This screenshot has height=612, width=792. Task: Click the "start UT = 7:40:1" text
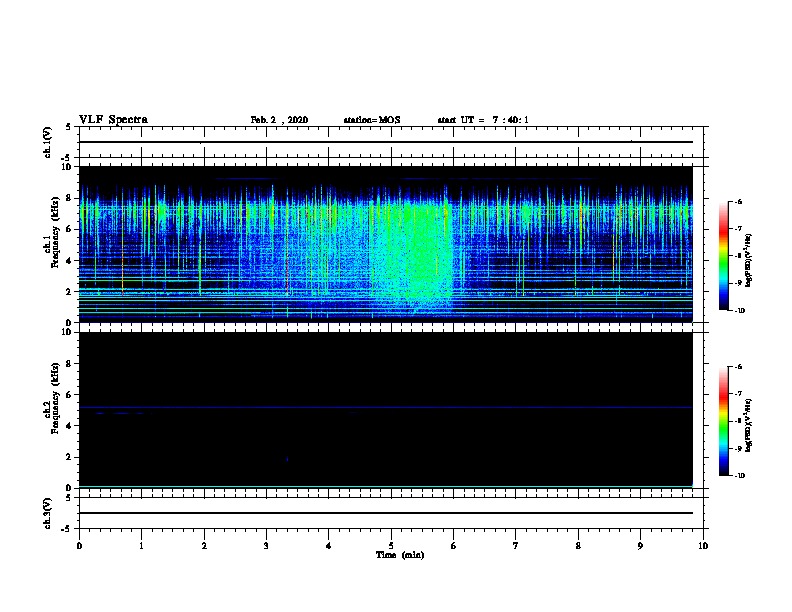[x=483, y=120]
